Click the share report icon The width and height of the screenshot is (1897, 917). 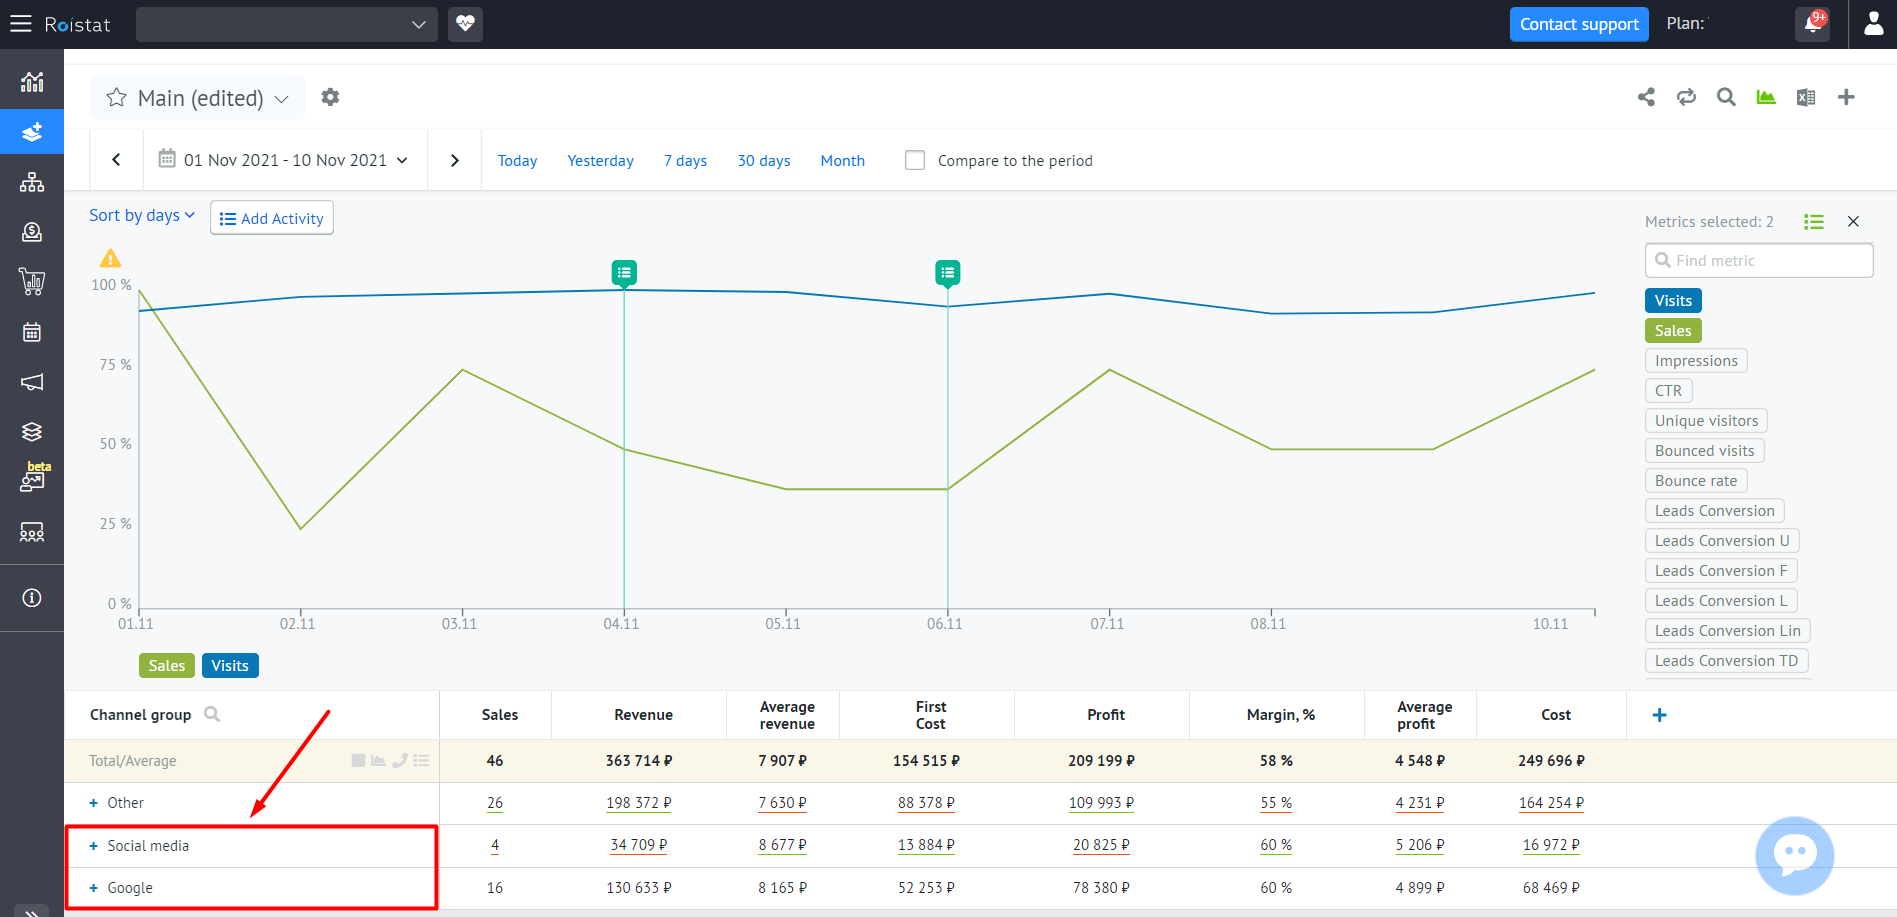pyautogui.click(x=1646, y=97)
